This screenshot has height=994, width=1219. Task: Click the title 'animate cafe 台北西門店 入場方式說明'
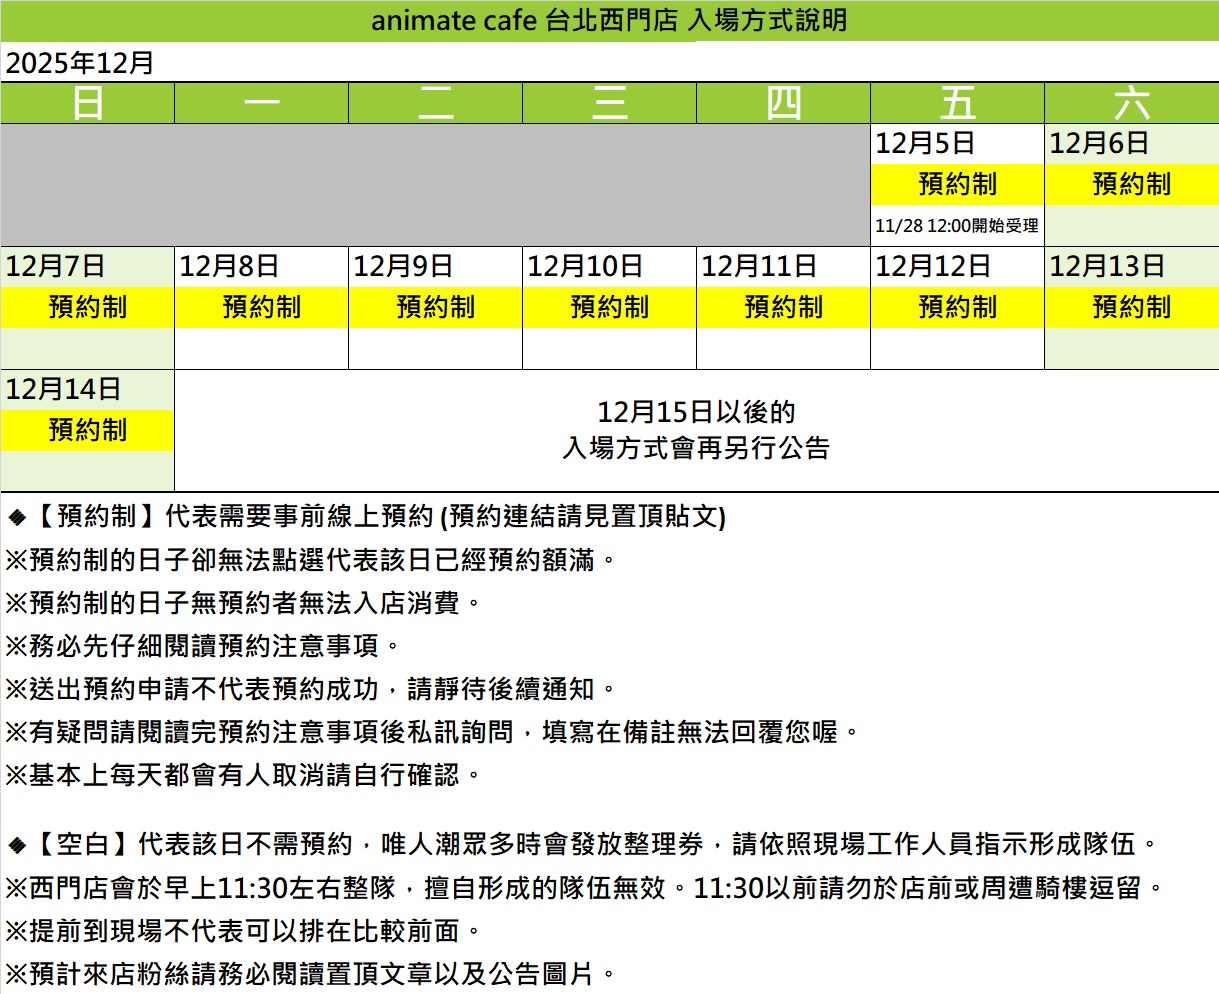point(609,20)
